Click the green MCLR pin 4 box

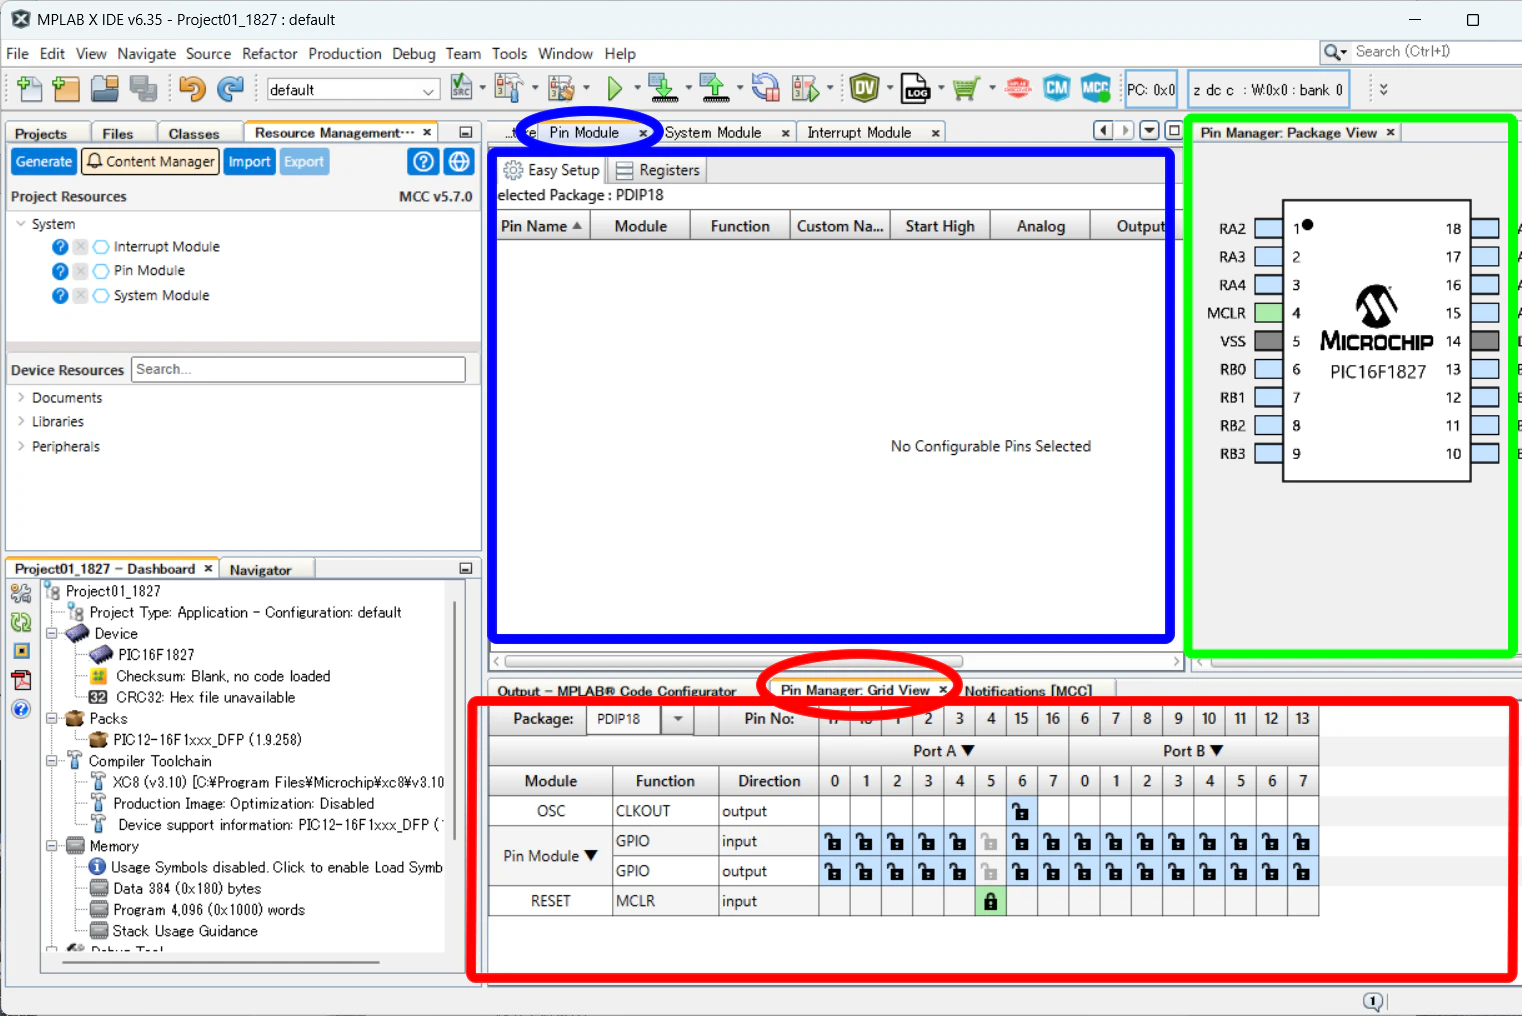(1269, 313)
